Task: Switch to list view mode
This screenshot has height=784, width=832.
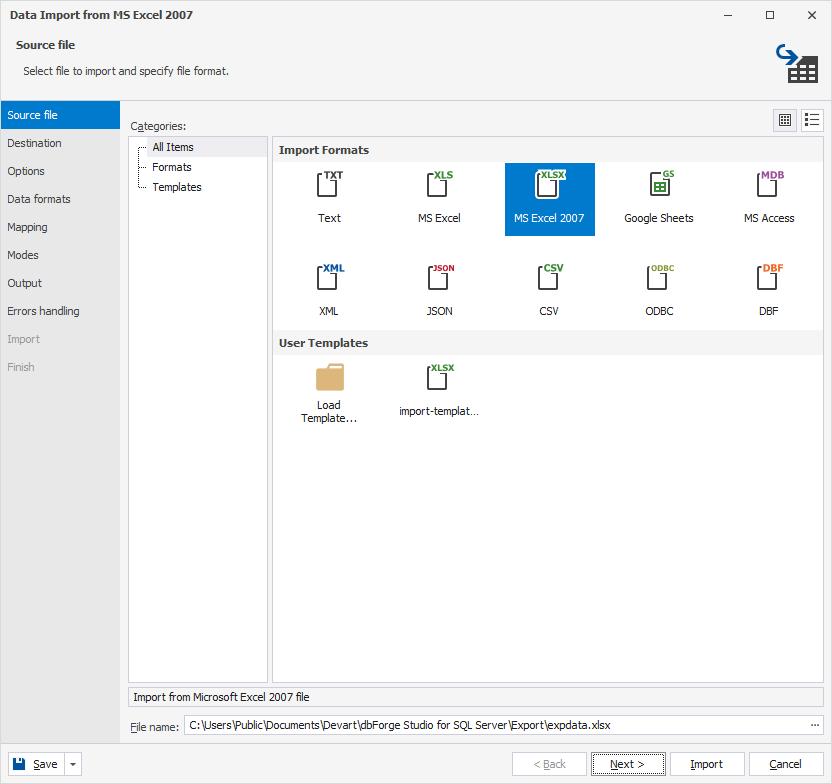Action: [812, 120]
